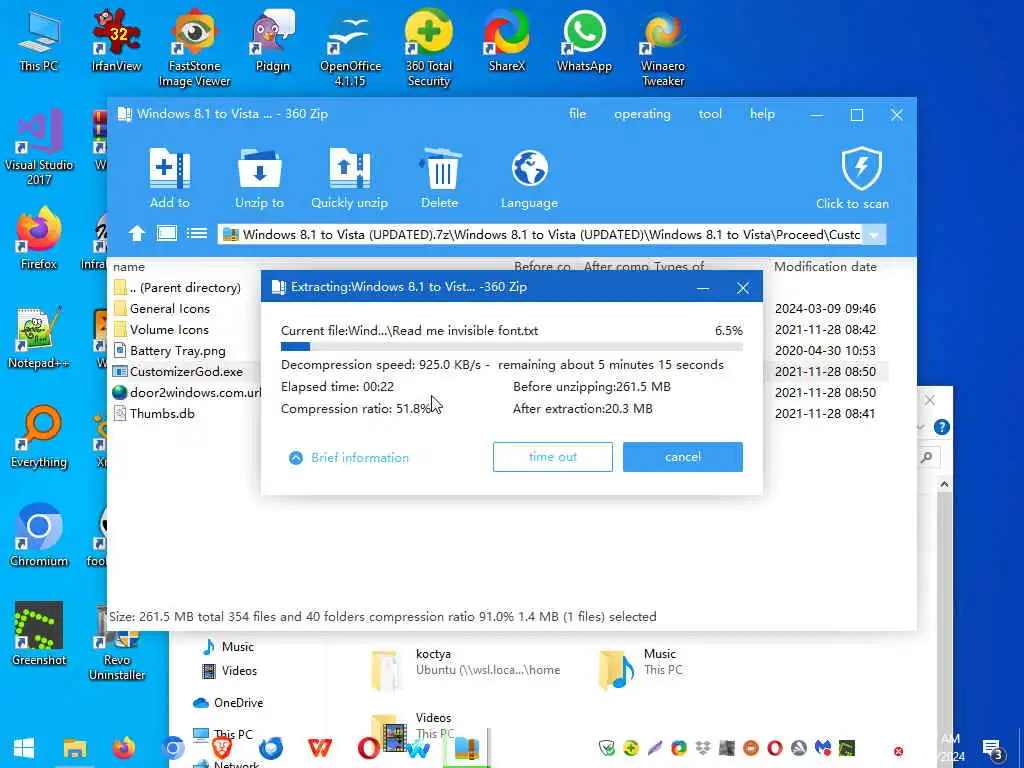Click the Unzip to toolbar icon

click(259, 168)
